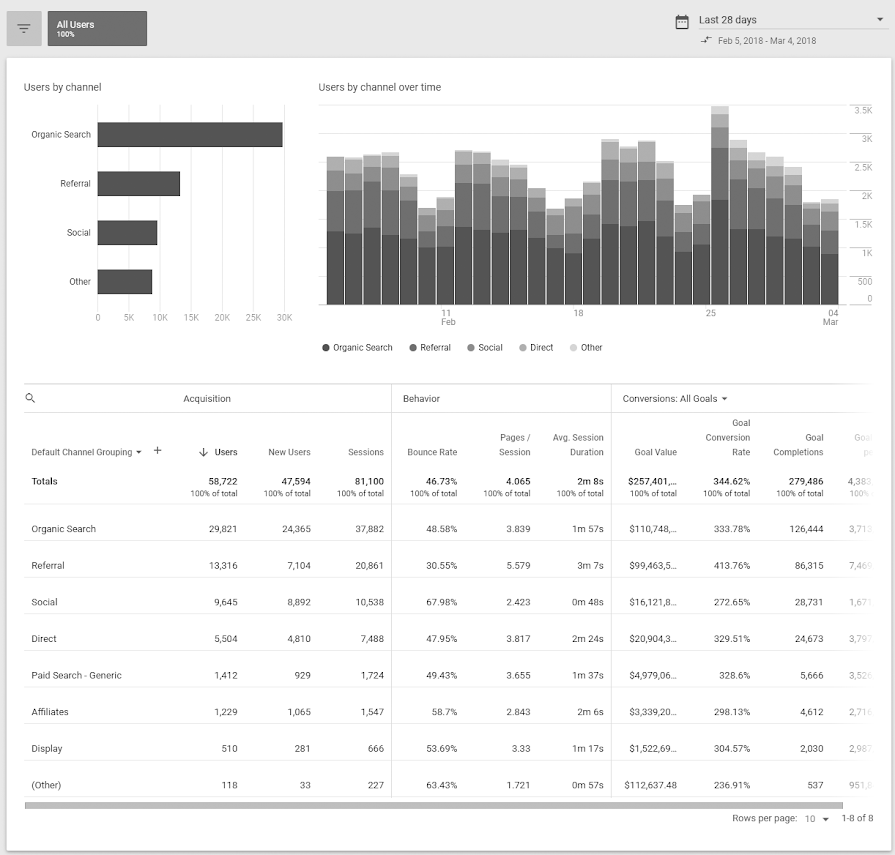Click the Organic Search bar in channel chart
The image size is (895, 855).
[x=190, y=135]
